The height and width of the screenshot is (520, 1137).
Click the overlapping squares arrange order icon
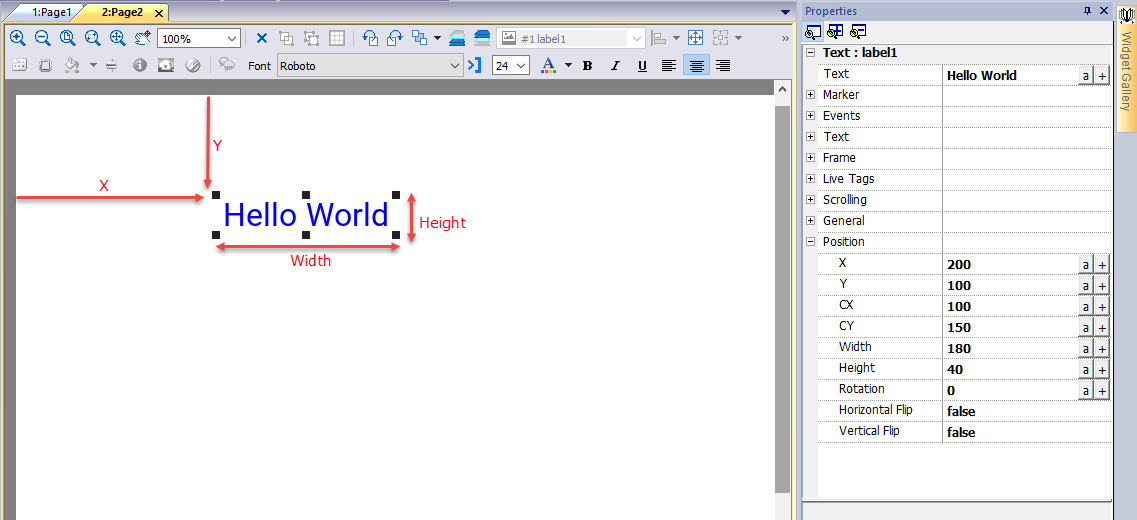coord(420,38)
